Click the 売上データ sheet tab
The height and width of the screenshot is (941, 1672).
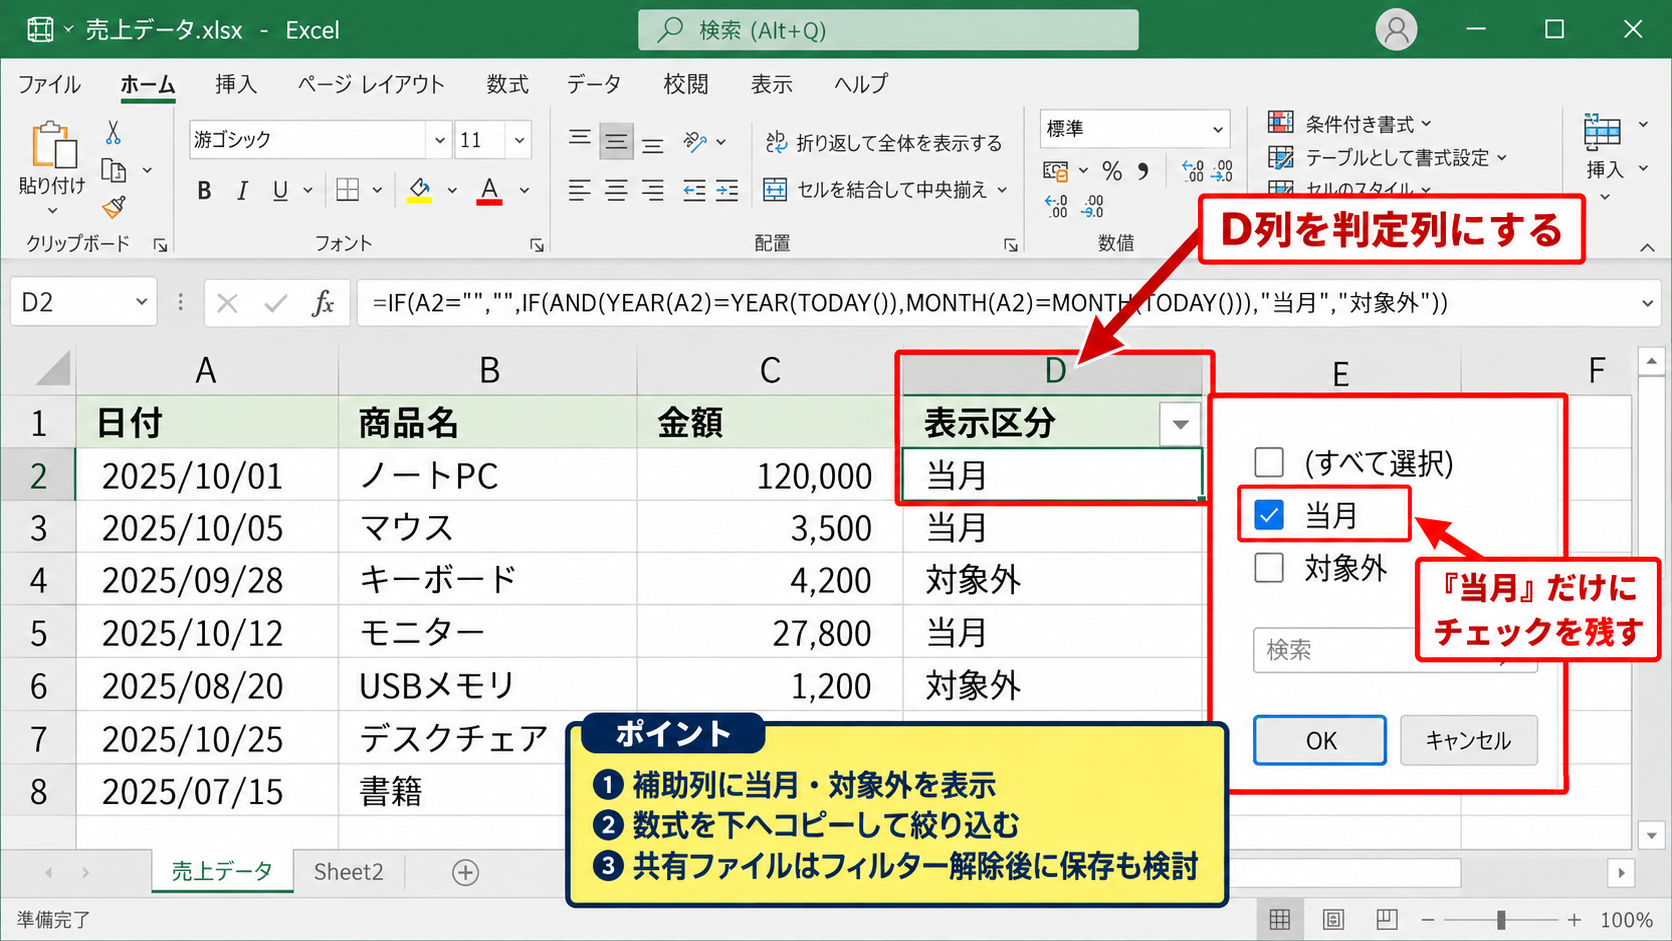click(x=222, y=871)
